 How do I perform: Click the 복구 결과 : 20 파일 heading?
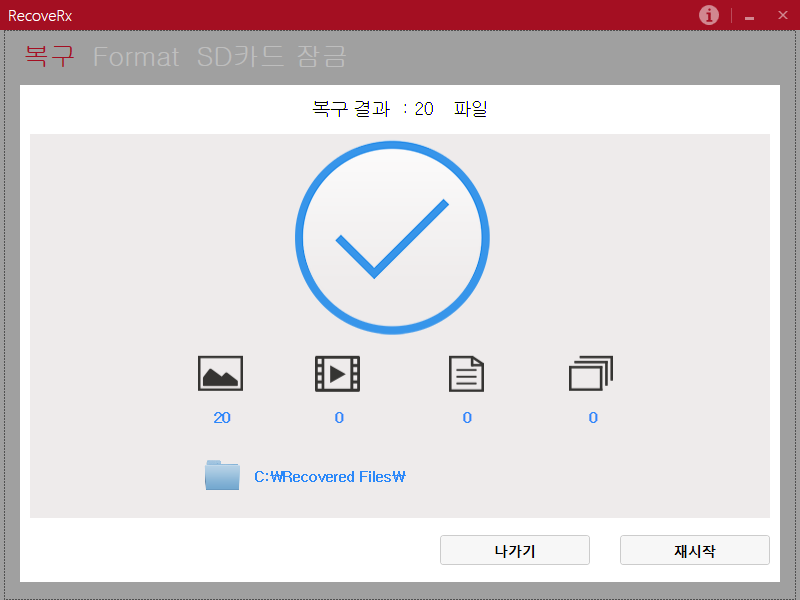click(400, 109)
